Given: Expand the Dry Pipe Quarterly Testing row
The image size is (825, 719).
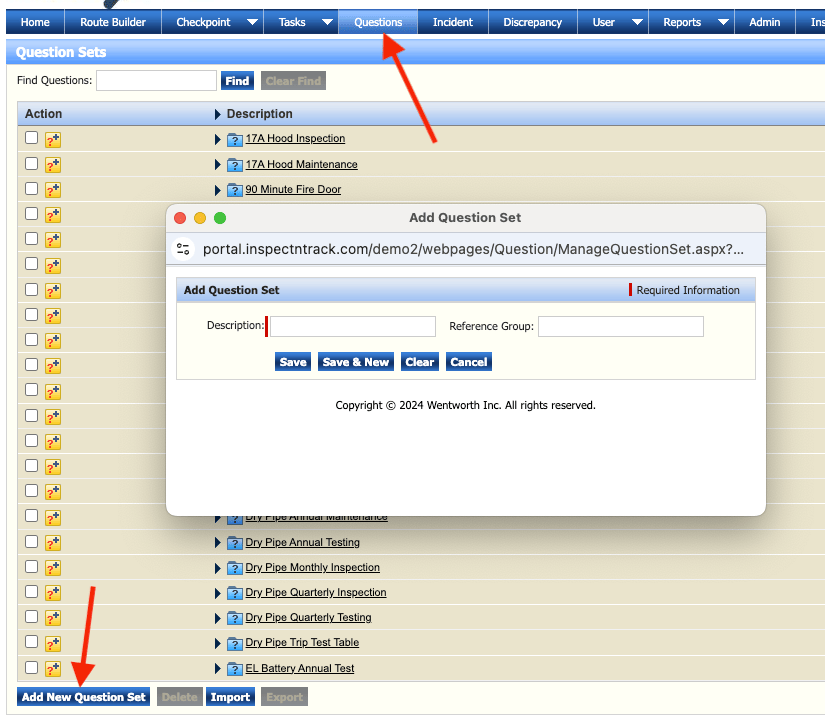Looking at the screenshot, I should 218,618.
